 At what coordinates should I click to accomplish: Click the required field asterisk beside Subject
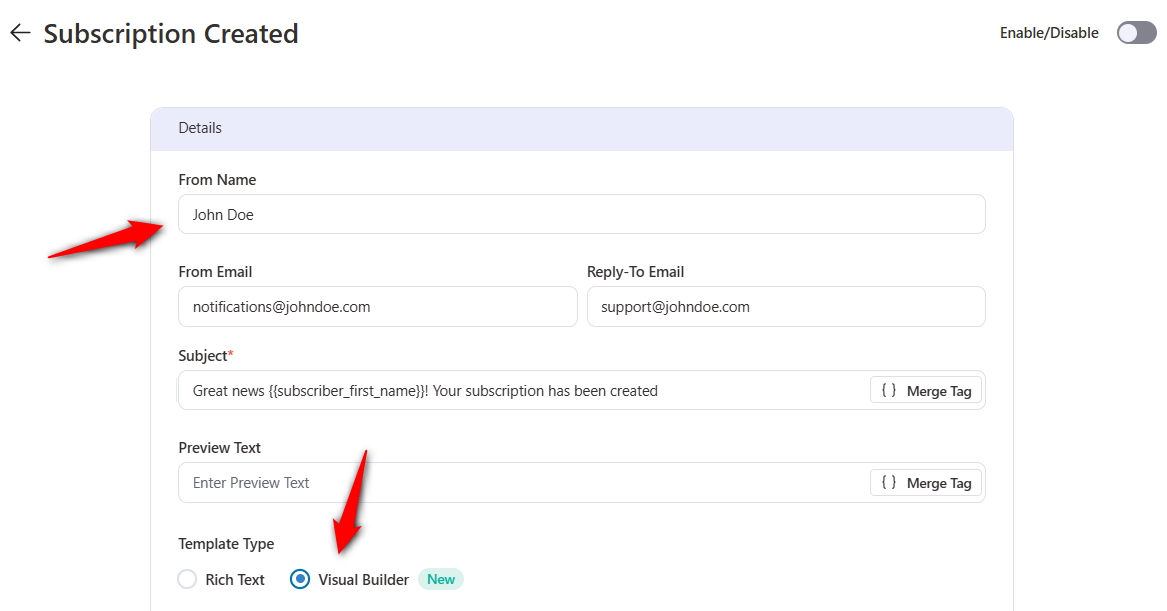(233, 351)
